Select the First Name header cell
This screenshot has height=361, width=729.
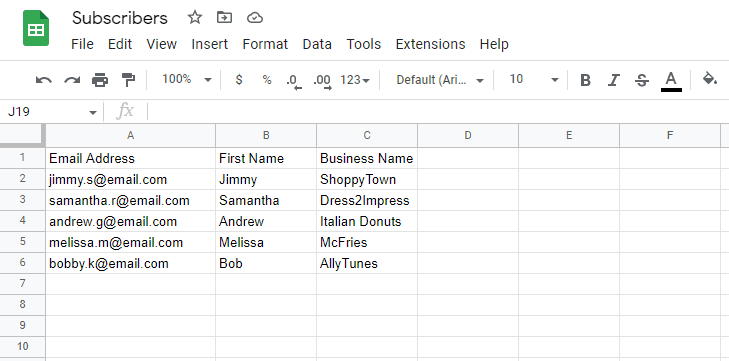click(266, 158)
